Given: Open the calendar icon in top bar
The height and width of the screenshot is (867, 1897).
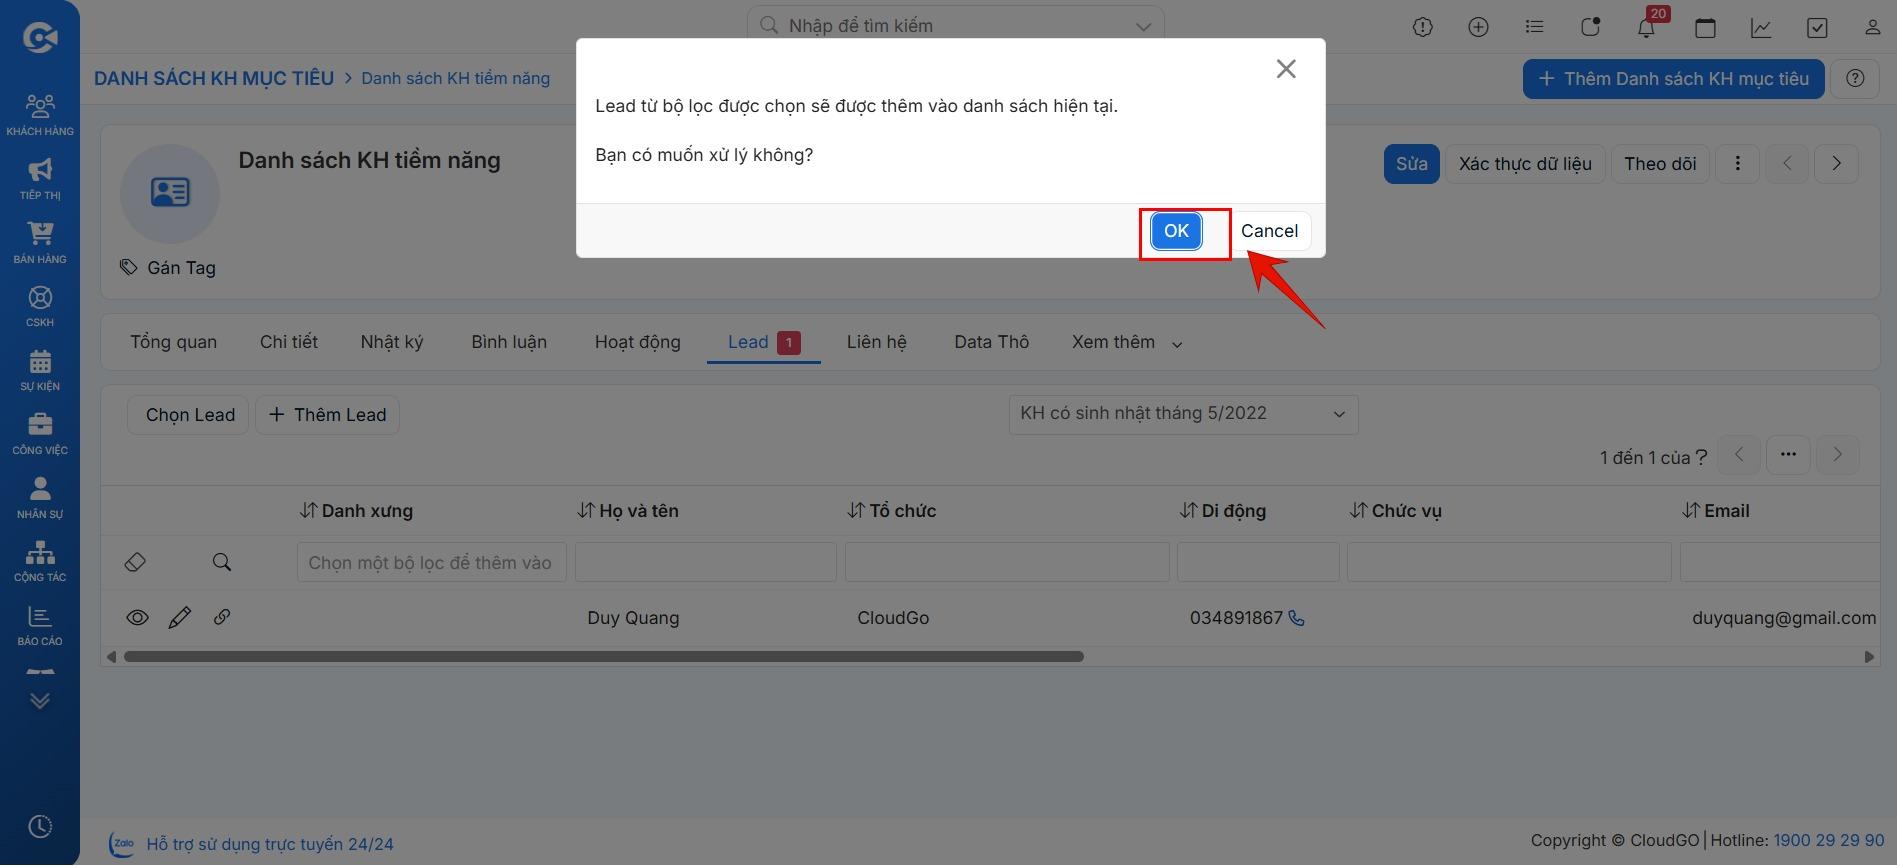Looking at the screenshot, I should coord(1705,27).
